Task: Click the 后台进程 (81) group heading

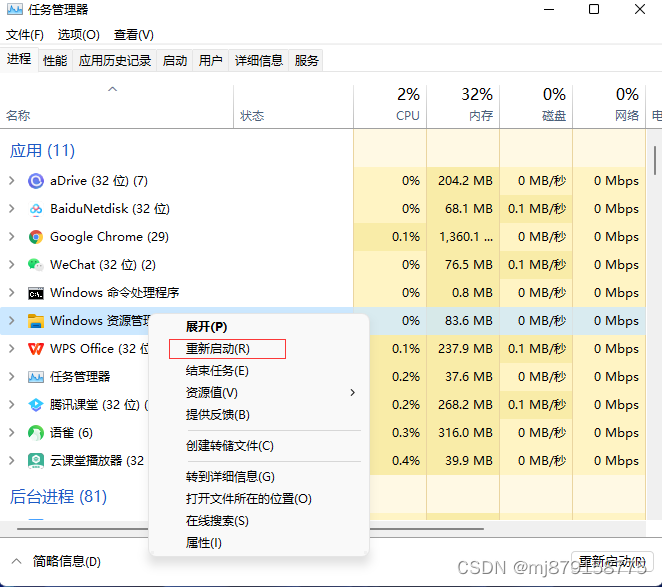Action: [58, 497]
